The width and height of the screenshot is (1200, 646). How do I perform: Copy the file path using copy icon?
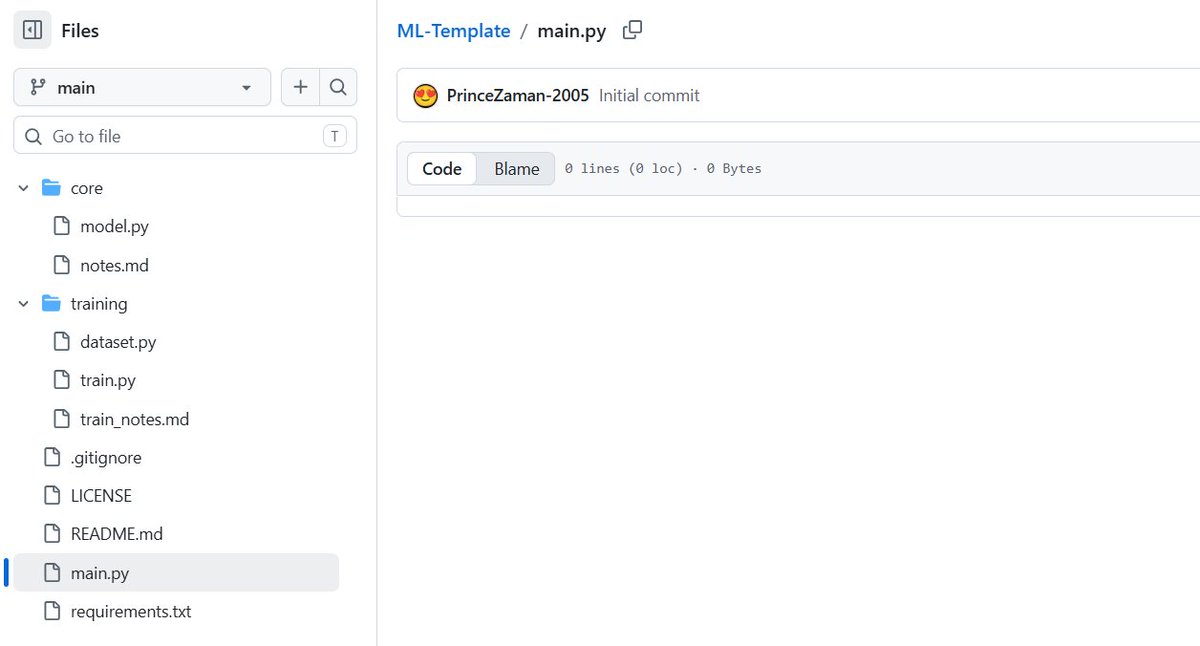click(x=632, y=31)
